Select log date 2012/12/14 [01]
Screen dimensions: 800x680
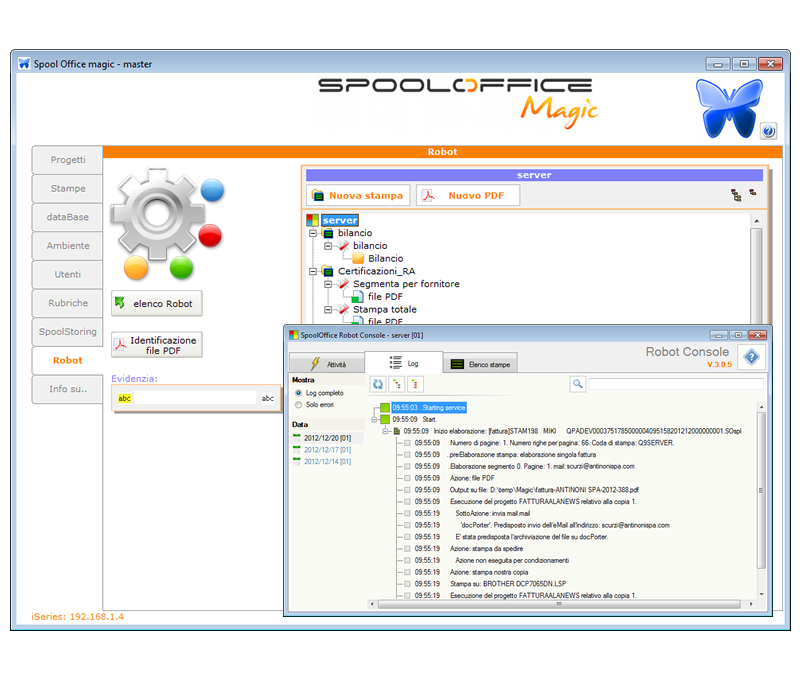pyautogui.click(x=328, y=462)
